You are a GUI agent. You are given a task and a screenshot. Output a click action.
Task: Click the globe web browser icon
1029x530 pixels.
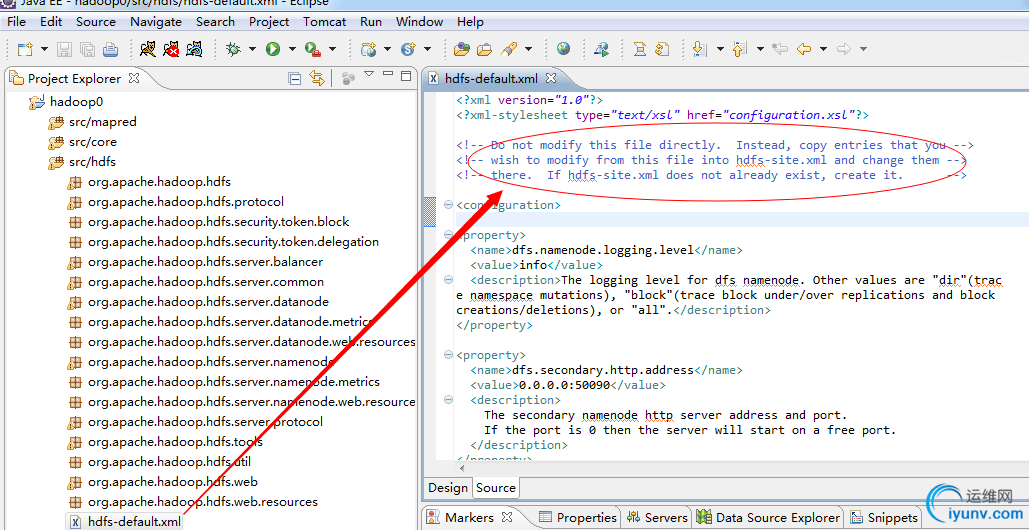pyautogui.click(x=564, y=49)
